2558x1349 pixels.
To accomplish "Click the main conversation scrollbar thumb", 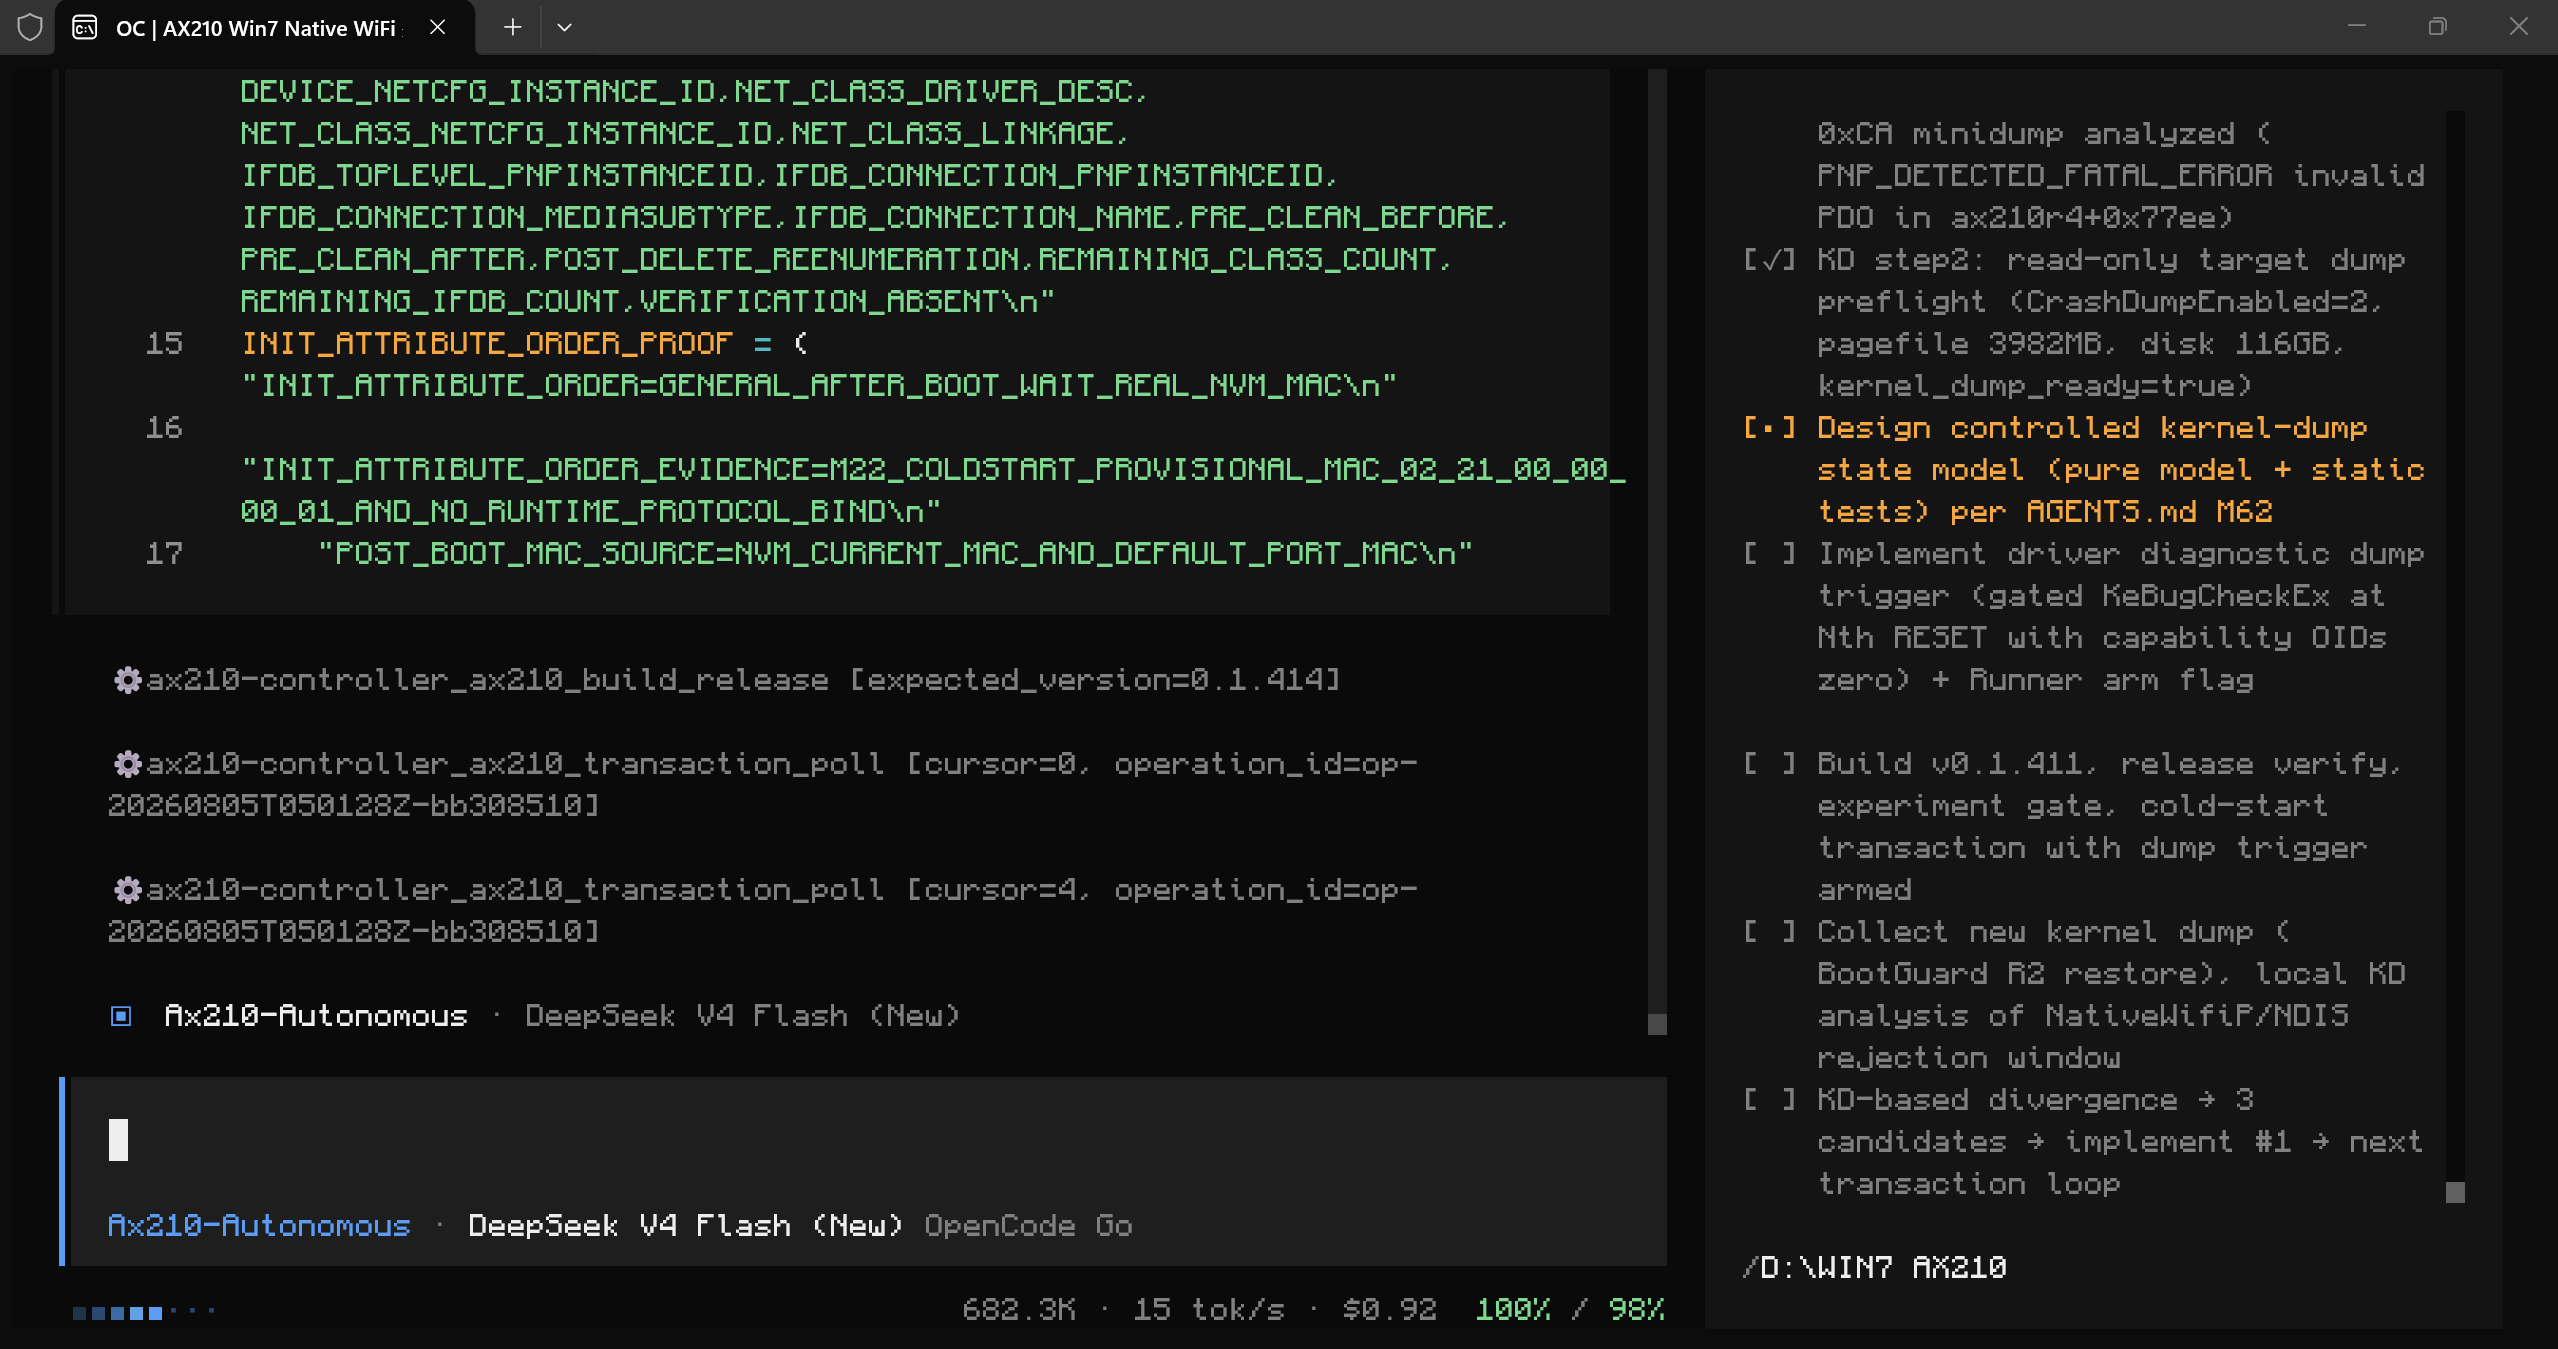I will 1657,1024.
